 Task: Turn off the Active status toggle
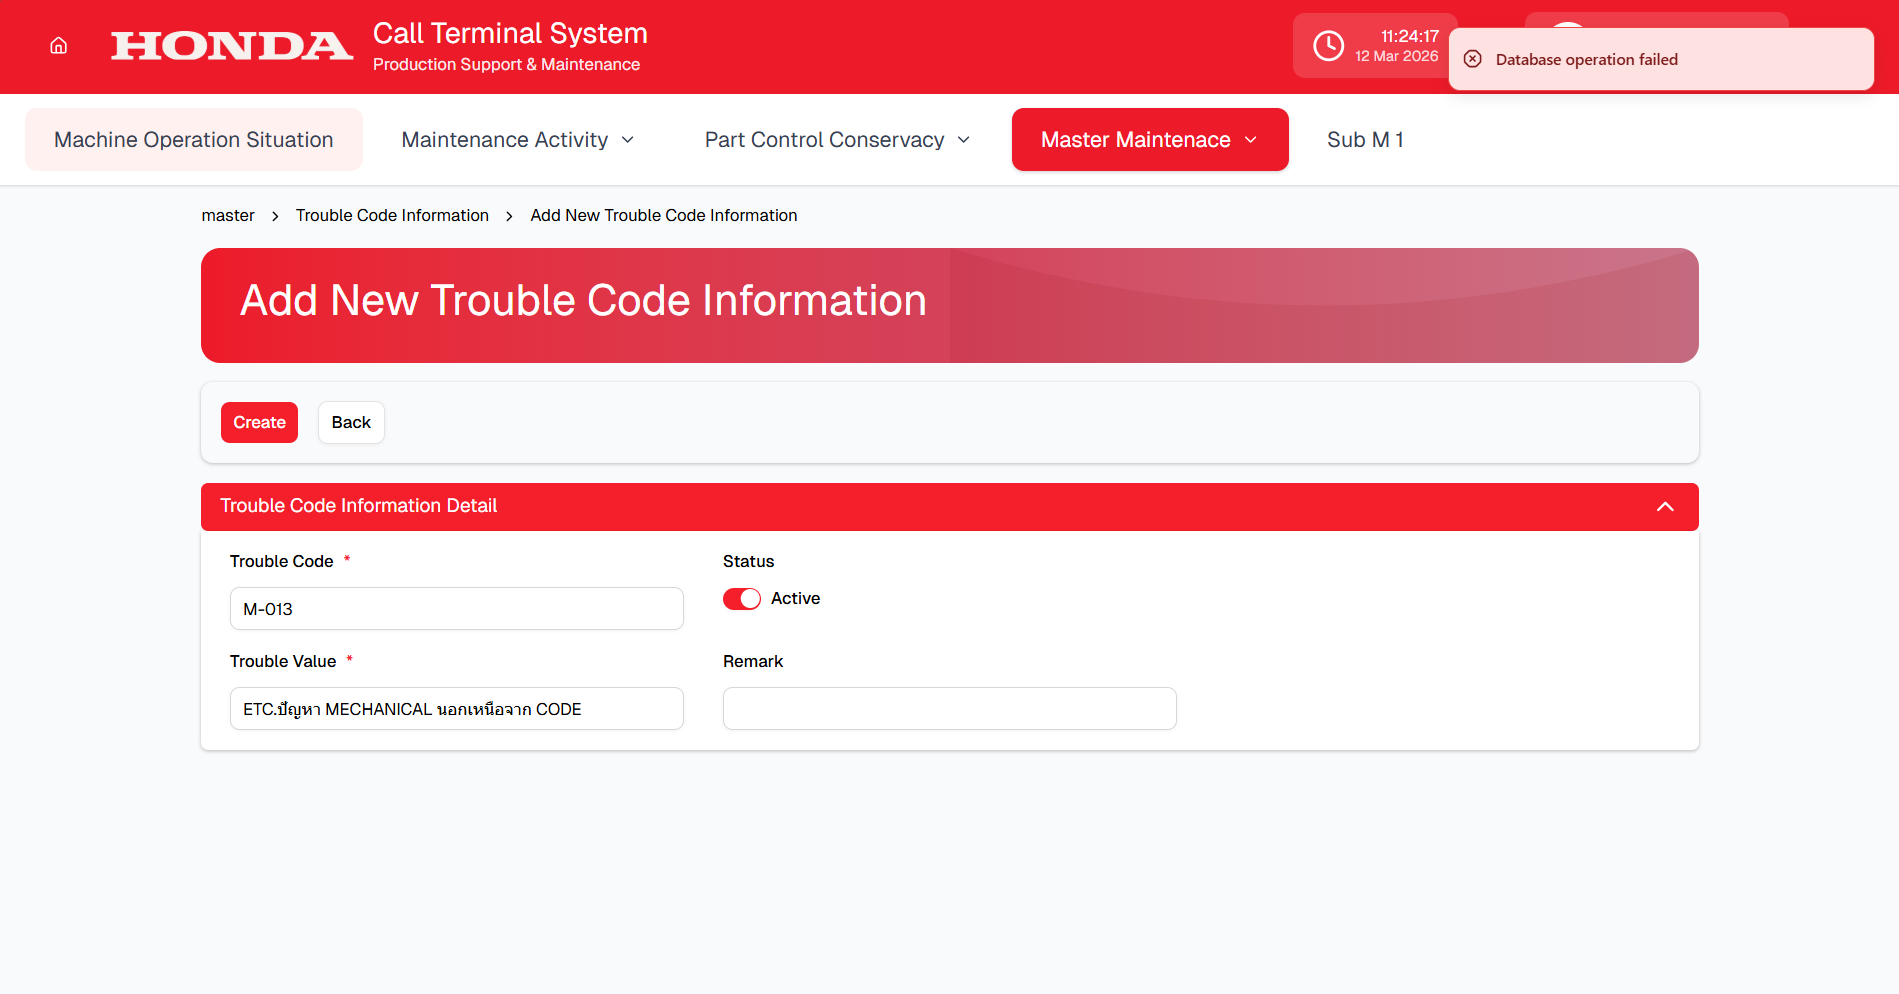click(x=741, y=599)
